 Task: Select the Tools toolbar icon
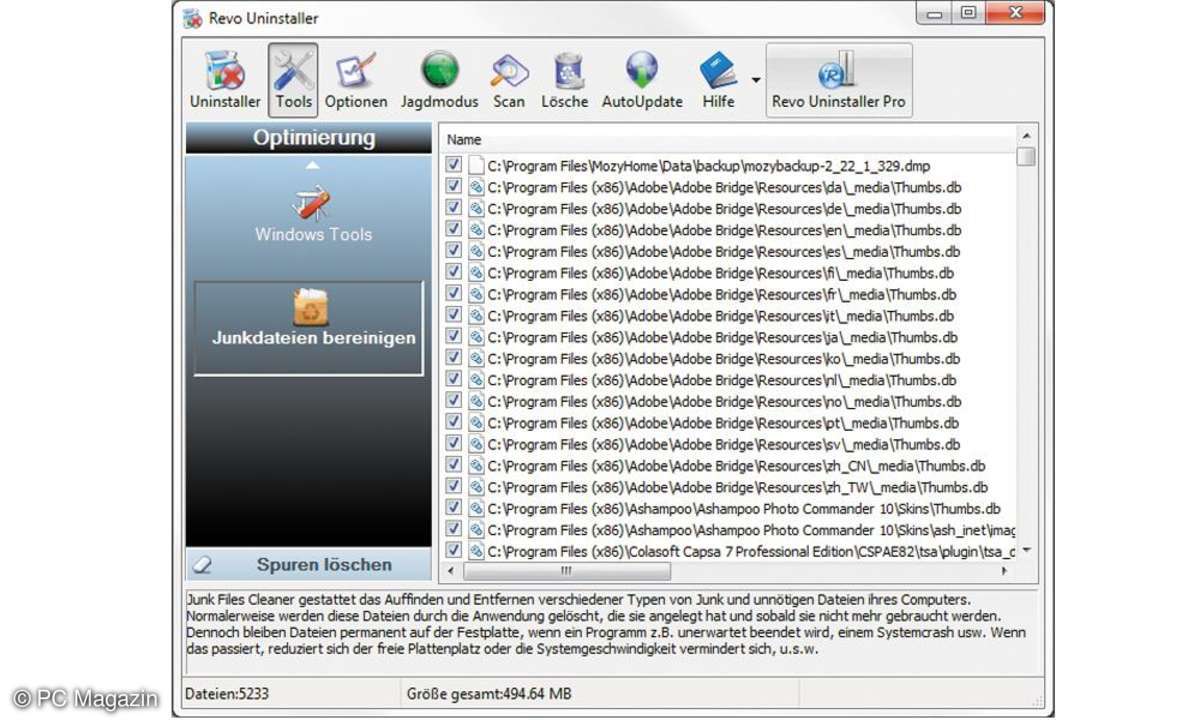[293, 79]
